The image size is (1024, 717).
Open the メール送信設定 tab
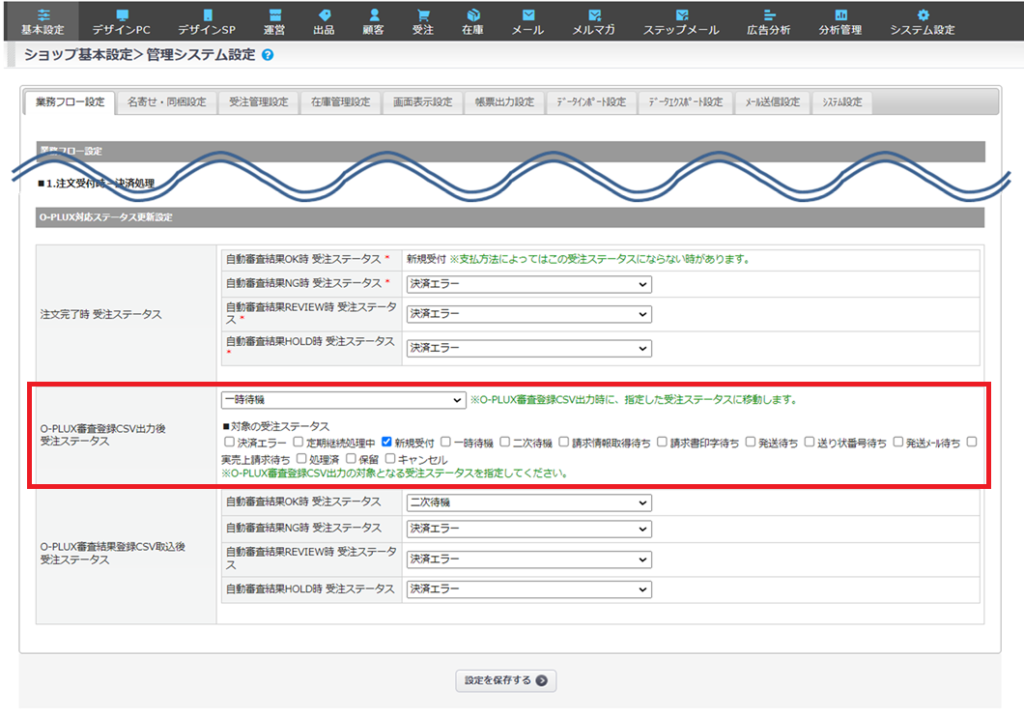point(773,102)
